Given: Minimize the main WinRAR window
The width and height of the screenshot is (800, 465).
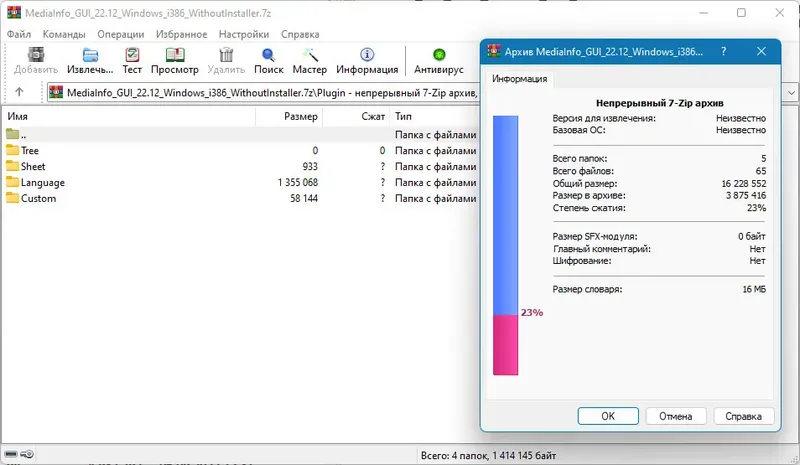Looking at the screenshot, I should pyautogui.click(x=704, y=13).
